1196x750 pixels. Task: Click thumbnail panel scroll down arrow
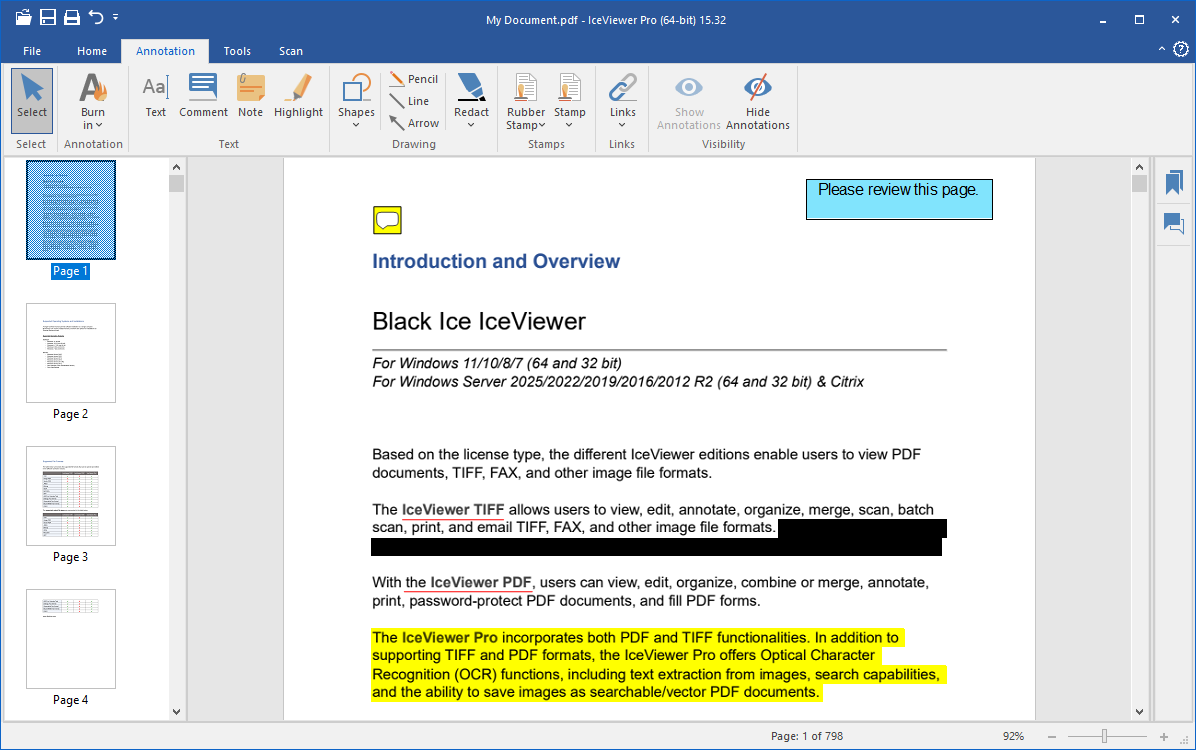coord(176,712)
